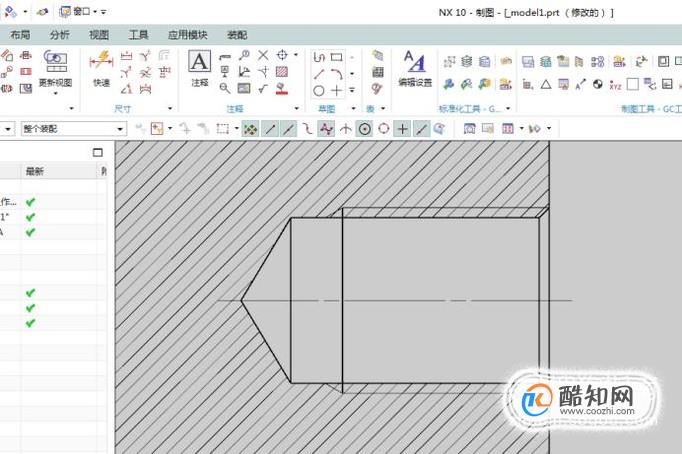Open the center mark dropdown arrow
This screenshot has height=454, width=682.
coord(296,55)
